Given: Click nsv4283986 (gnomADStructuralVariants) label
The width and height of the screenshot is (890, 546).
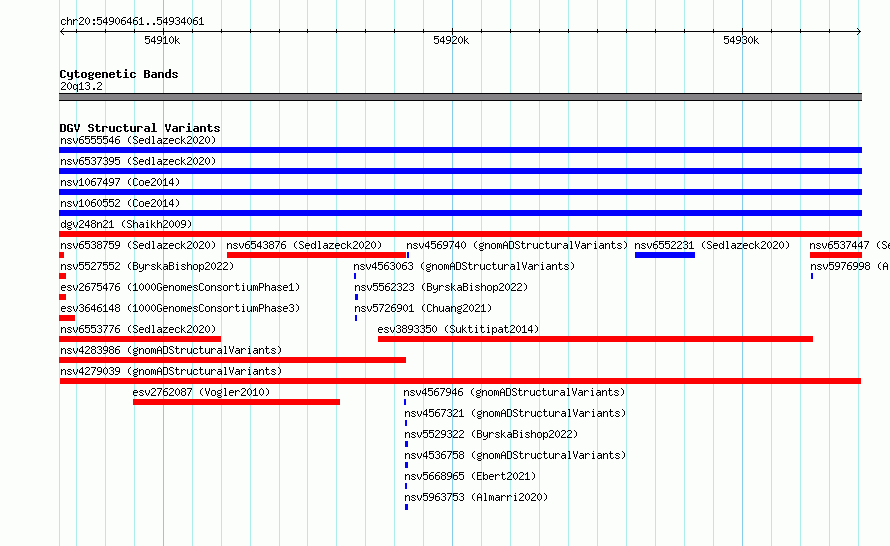Looking at the screenshot, I should pyautogui.click(x=171, y=350).
